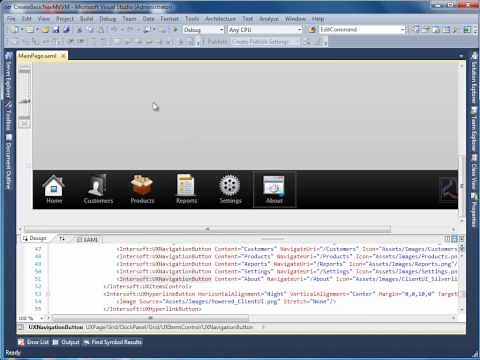Click the Powered by ClientUI logo
The width and height of the screenshot is (480, 360).
coord(448,189)
